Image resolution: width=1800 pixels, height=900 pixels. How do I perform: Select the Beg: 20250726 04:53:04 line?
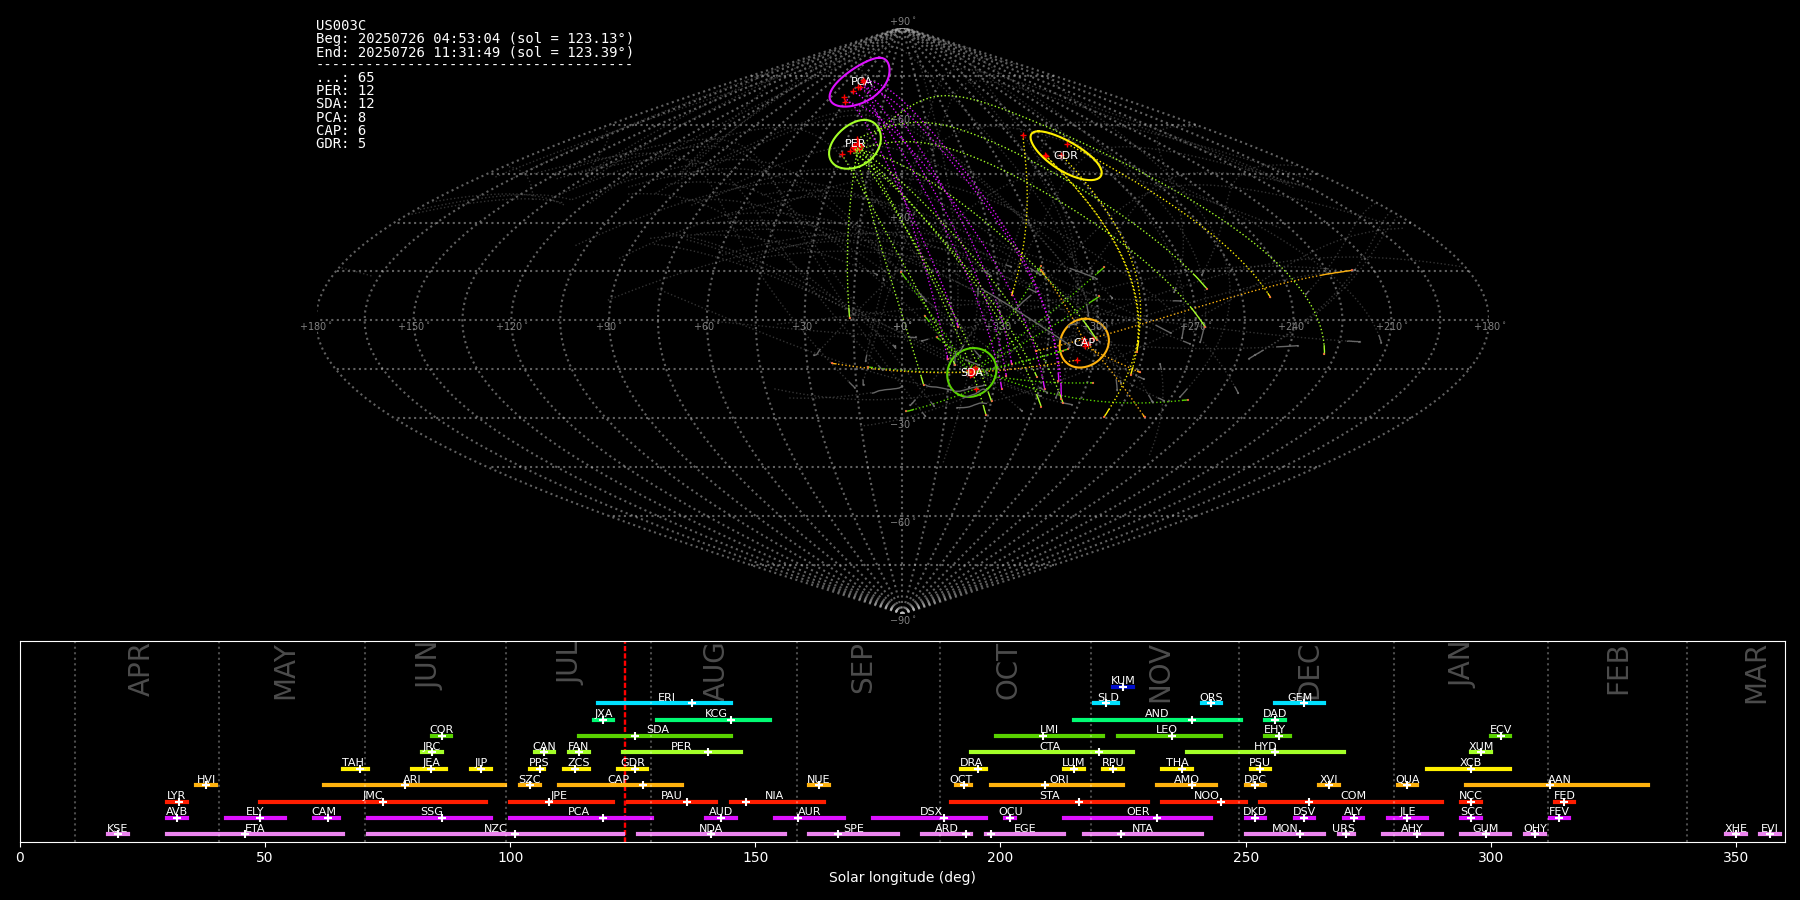(x=475, y=39)
